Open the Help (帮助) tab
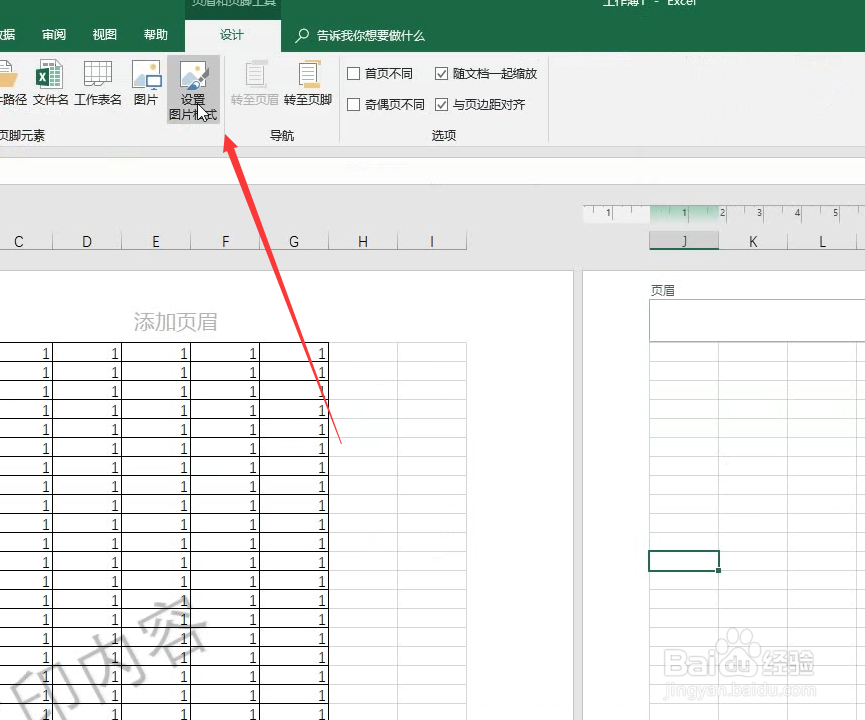The image size is (865, 720). (156, 35)
